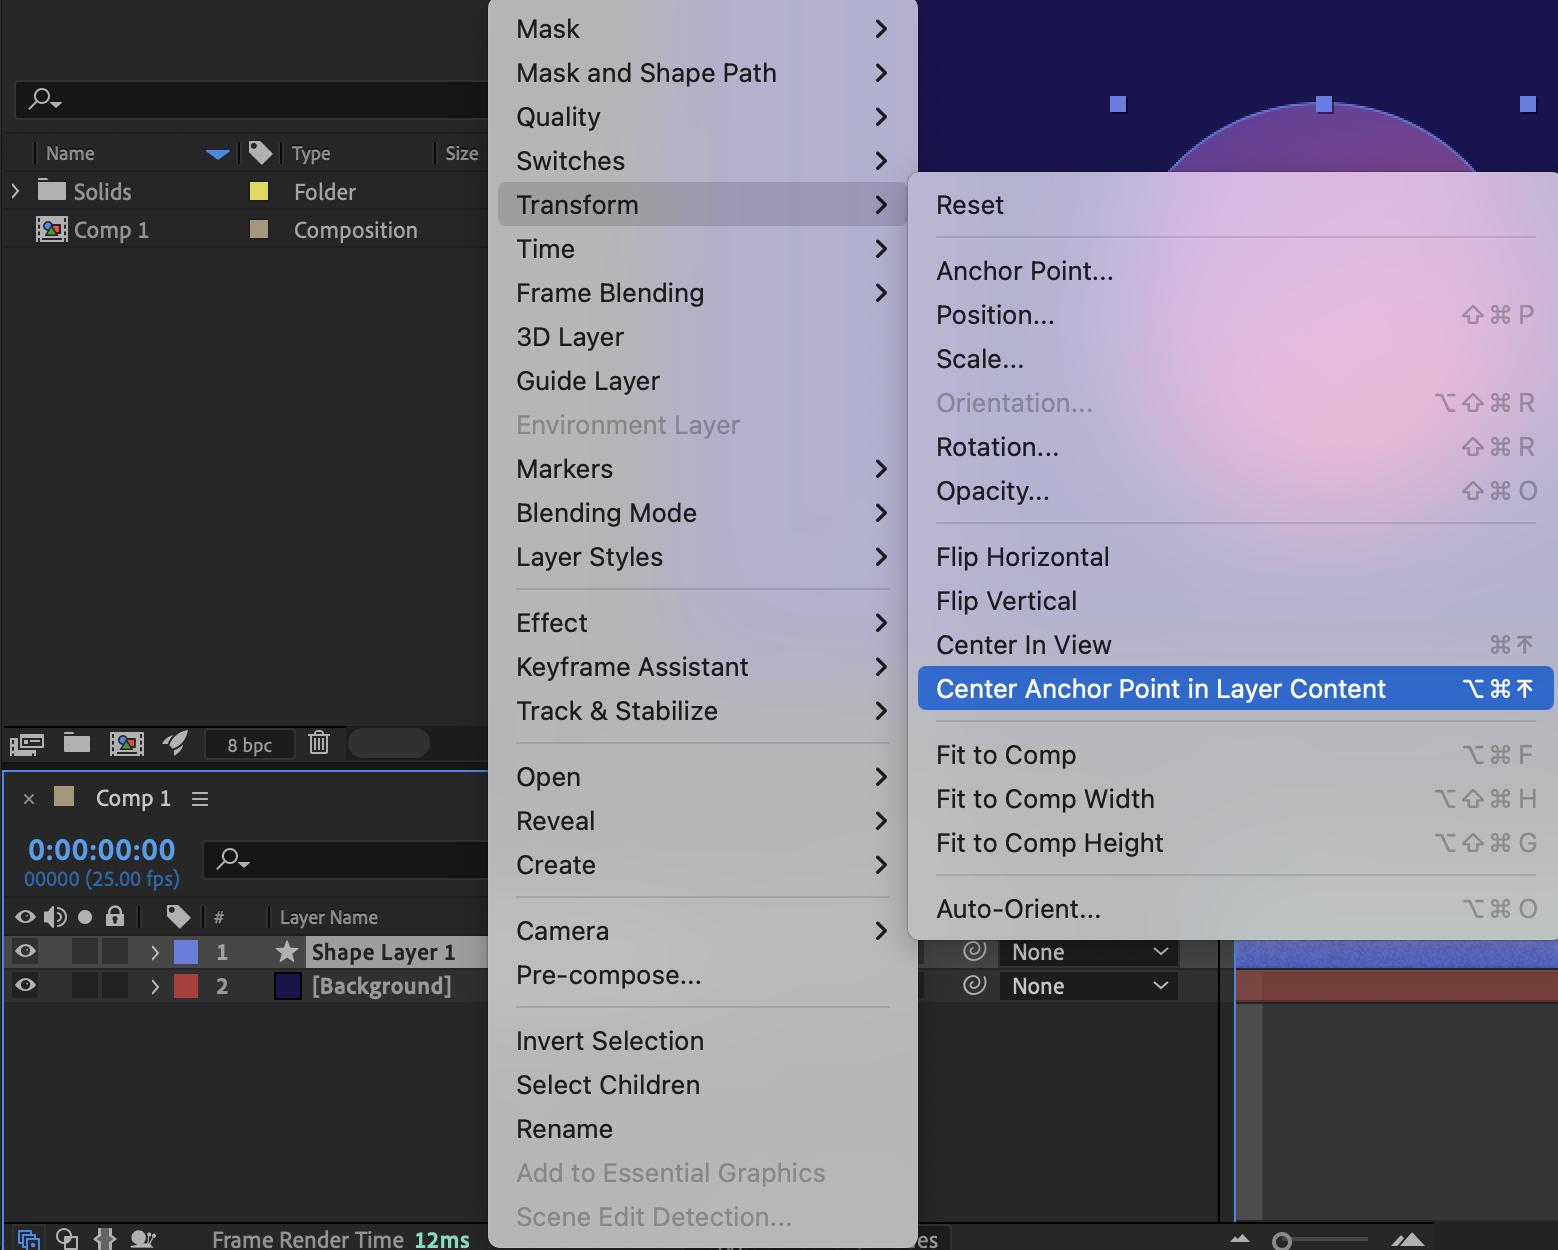1558x1250 pixels.
Task: Open the Blending Mode submenu
Action: tap(702, 513)
